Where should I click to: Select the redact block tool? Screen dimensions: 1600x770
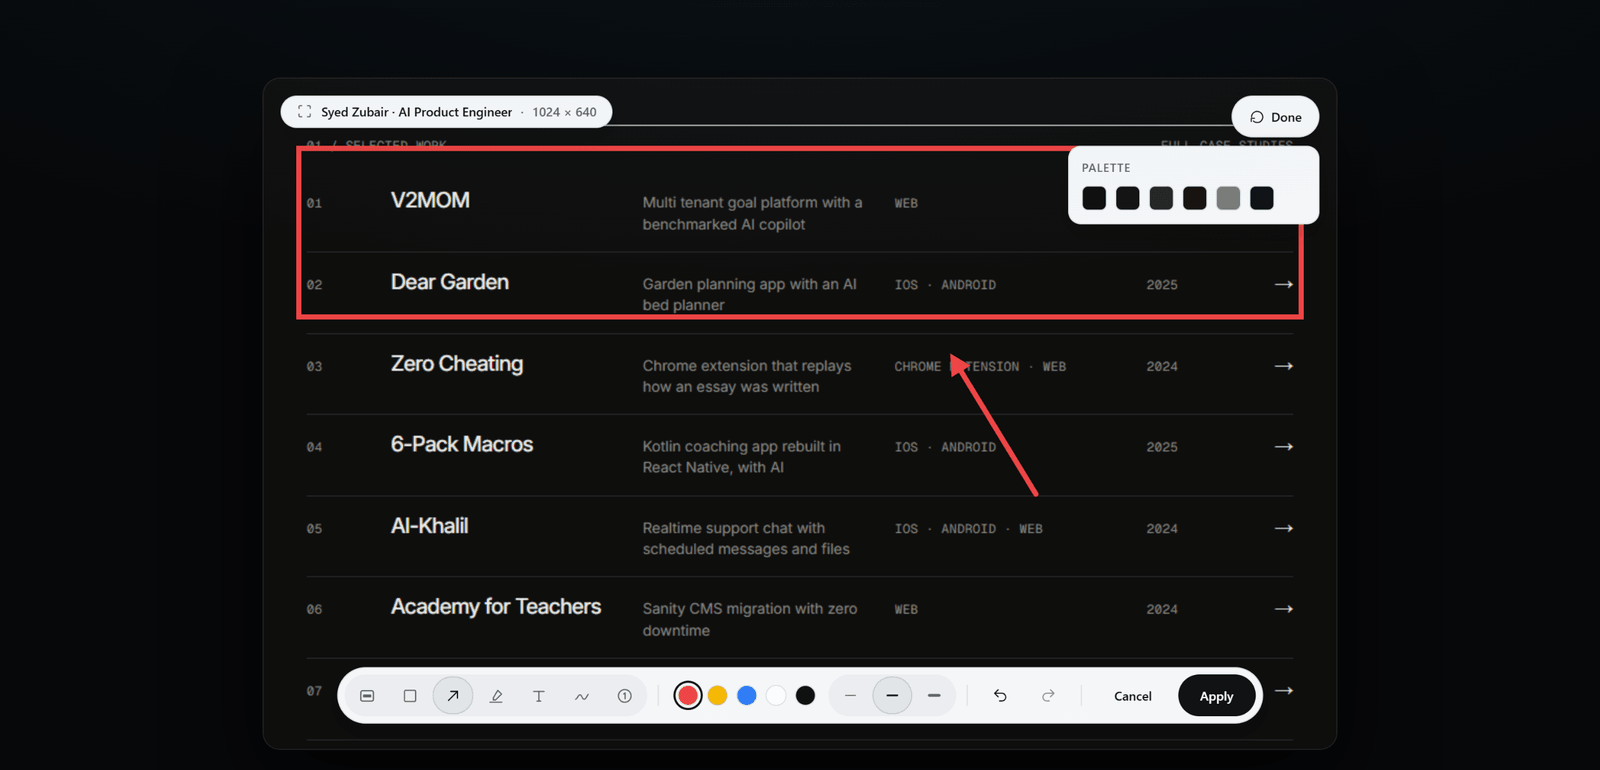[x=367, y=696]
